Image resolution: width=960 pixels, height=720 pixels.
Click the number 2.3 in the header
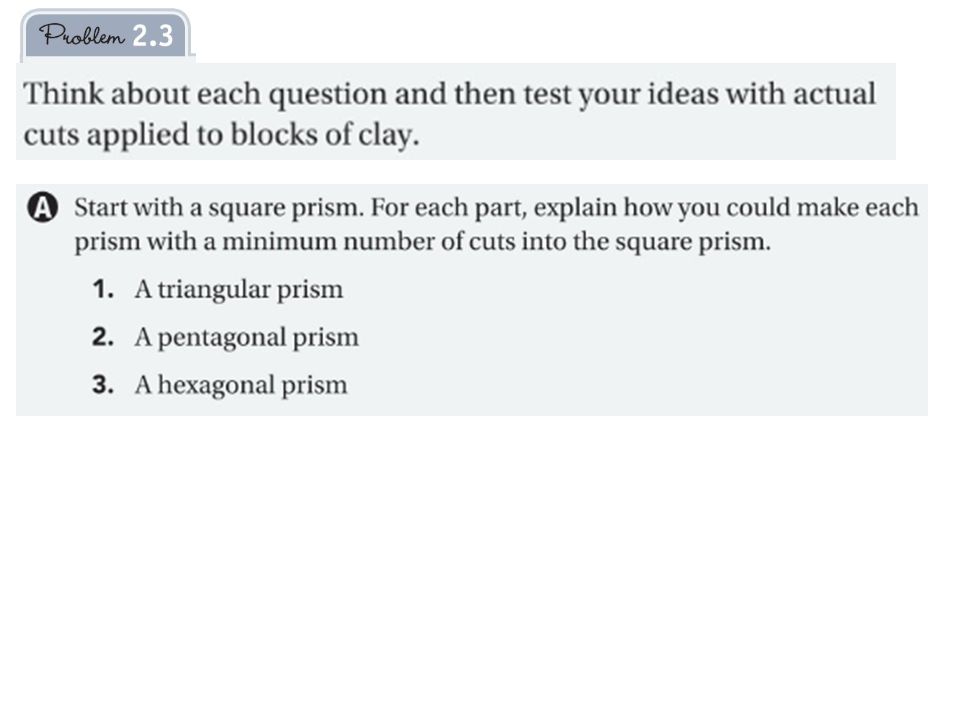[153, 36]
